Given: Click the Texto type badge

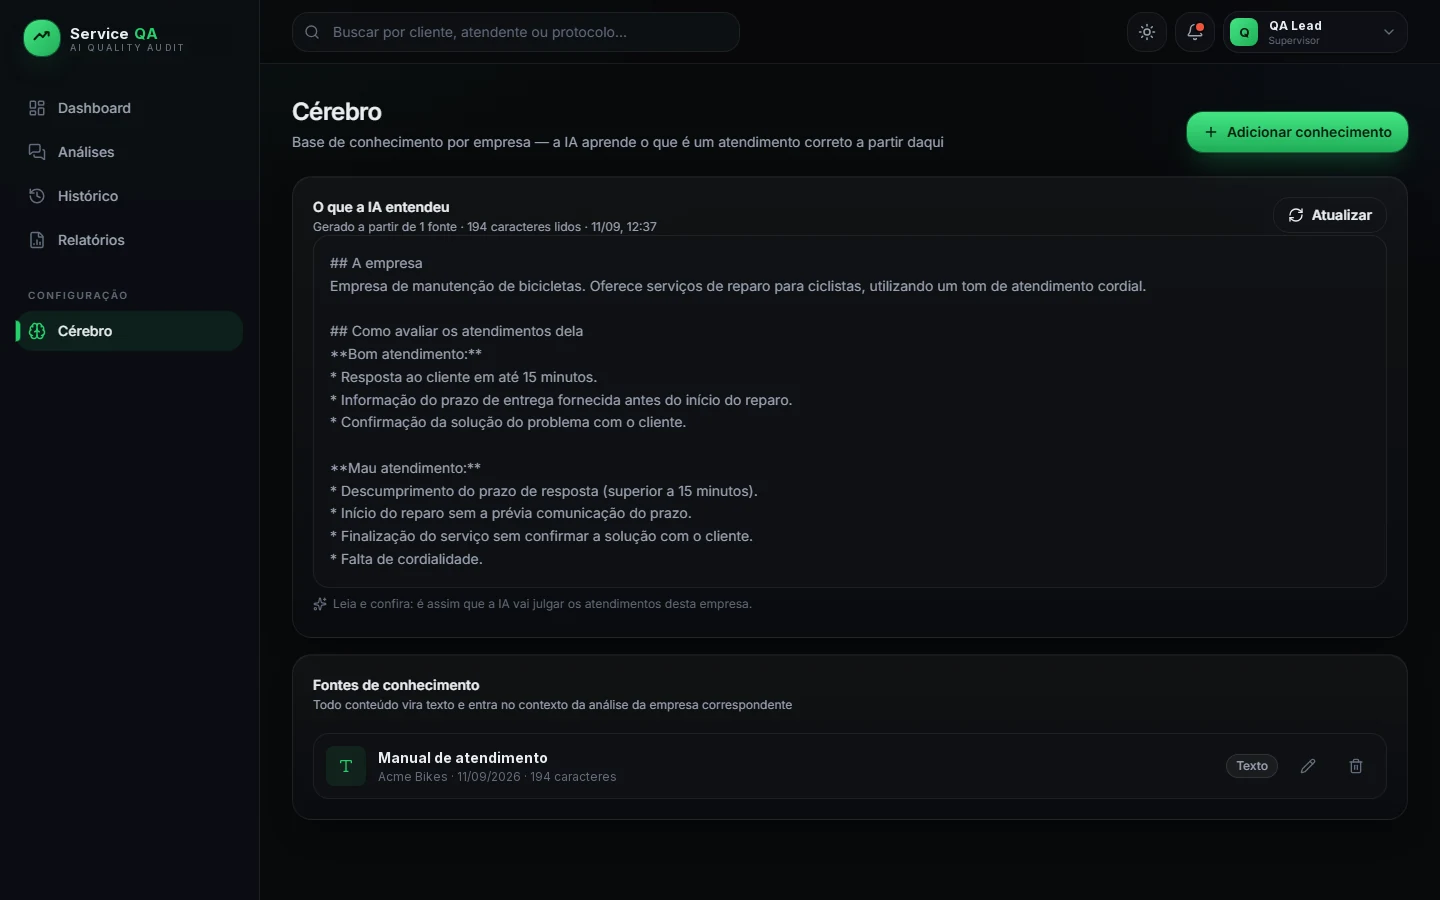Looking at the screenshot, I should [1252, 766].
